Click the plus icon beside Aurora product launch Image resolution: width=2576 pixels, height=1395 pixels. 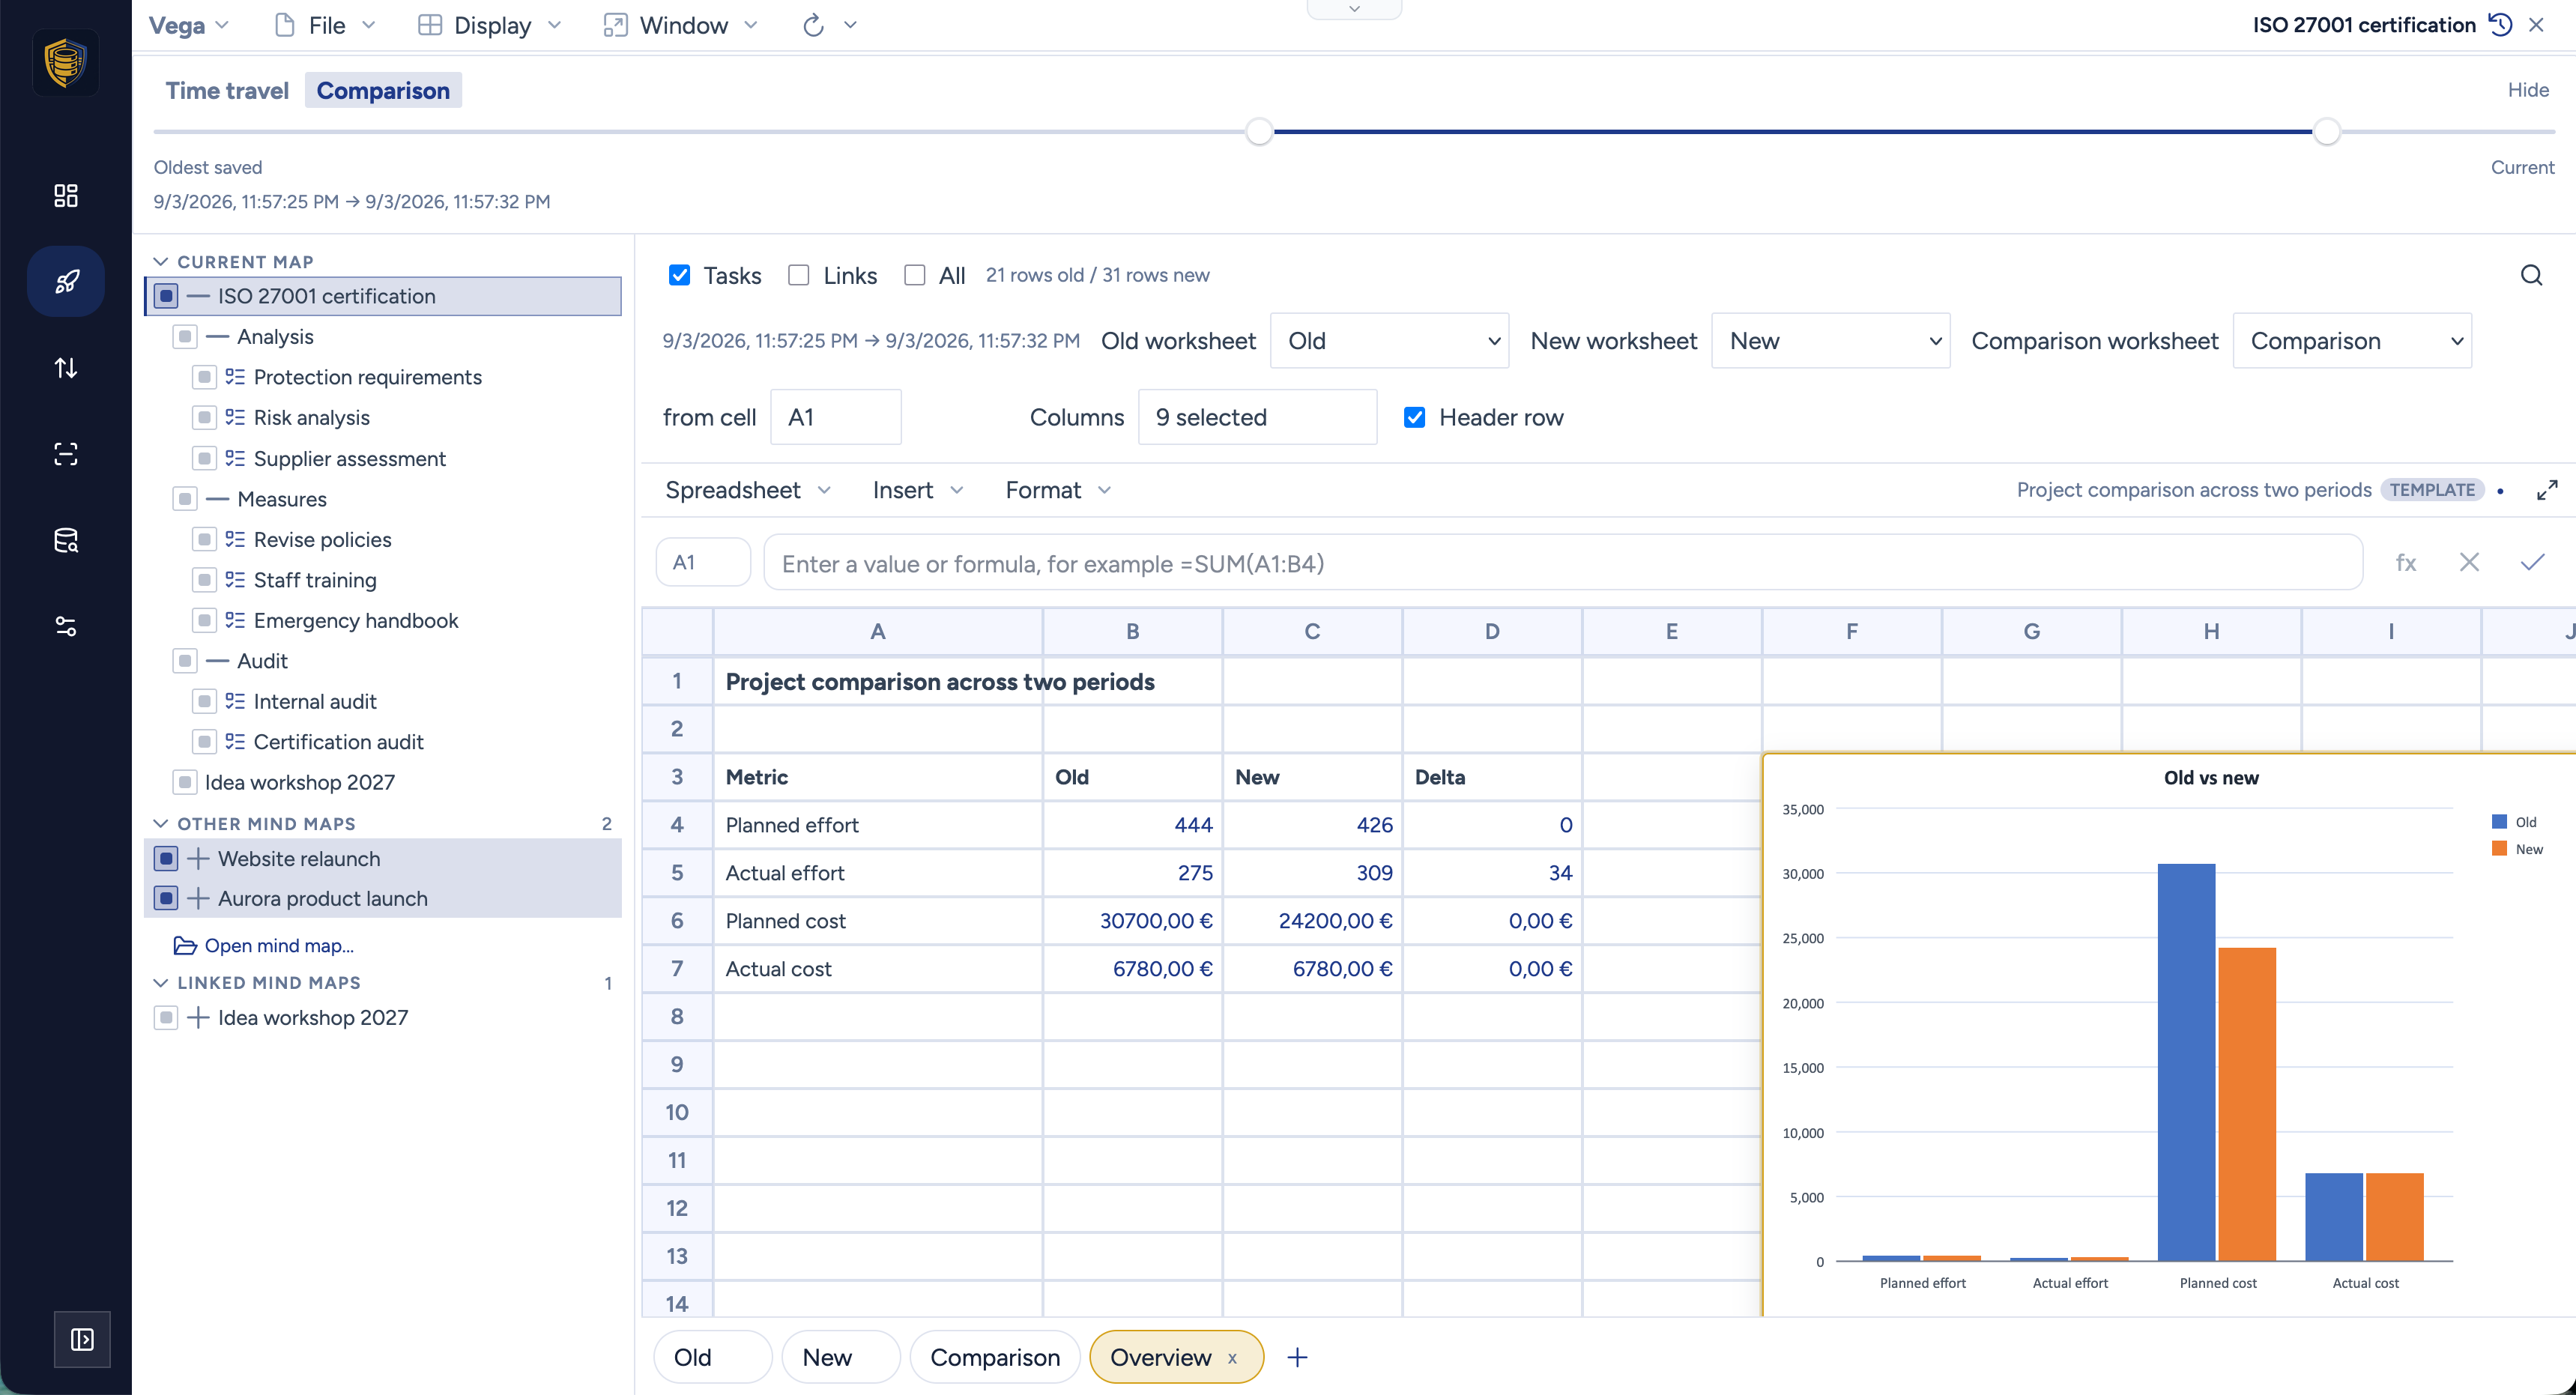pyautogui.click(x=198, y=898)
